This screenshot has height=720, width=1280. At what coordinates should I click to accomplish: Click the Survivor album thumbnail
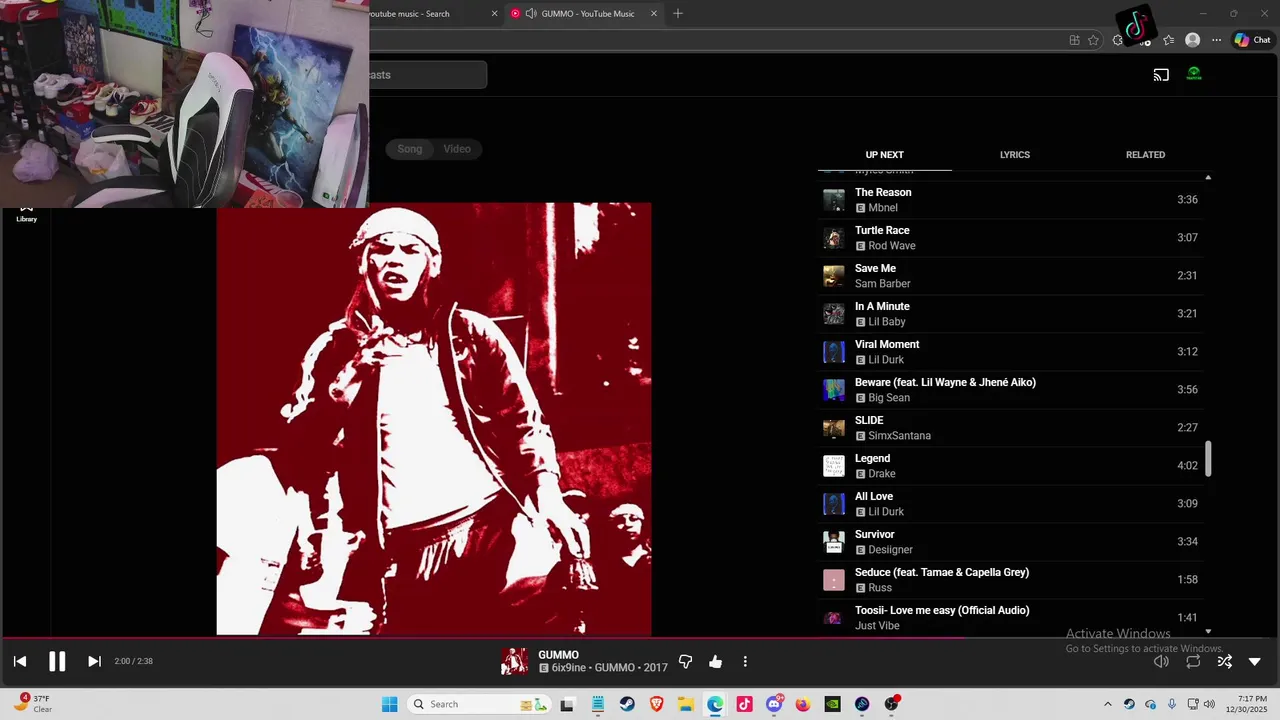834,542
